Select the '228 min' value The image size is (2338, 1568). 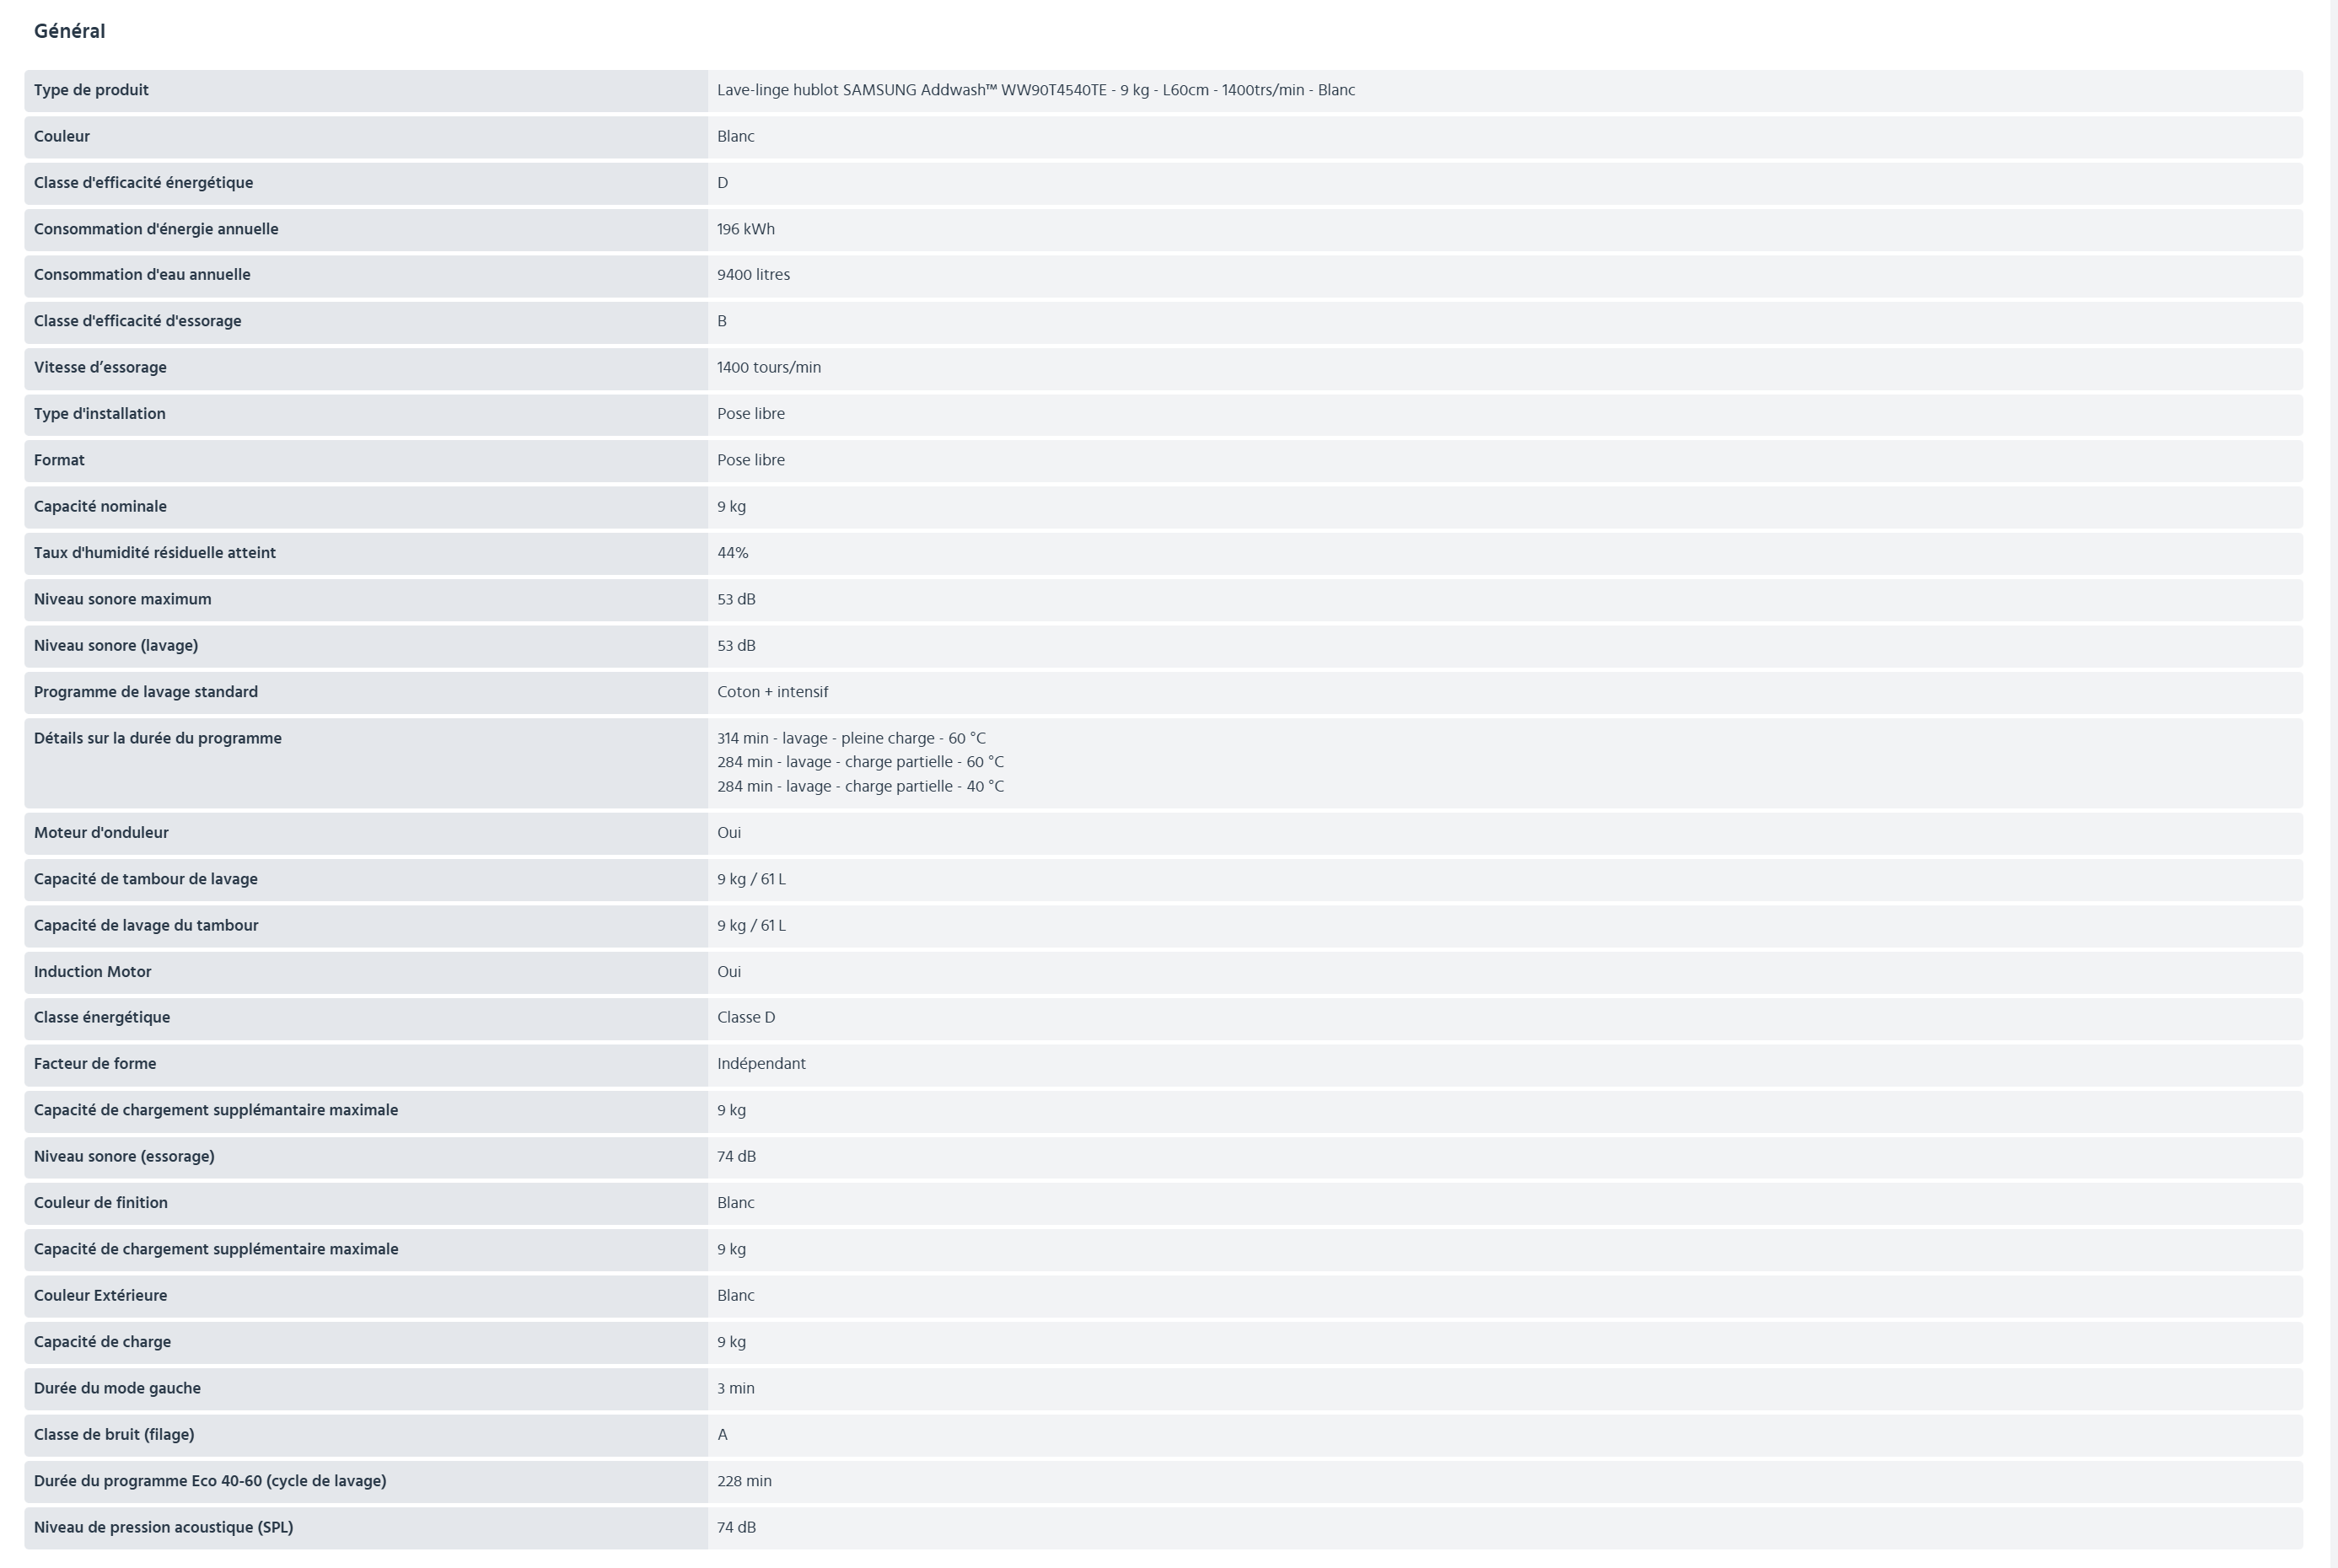click(744, 1481)
